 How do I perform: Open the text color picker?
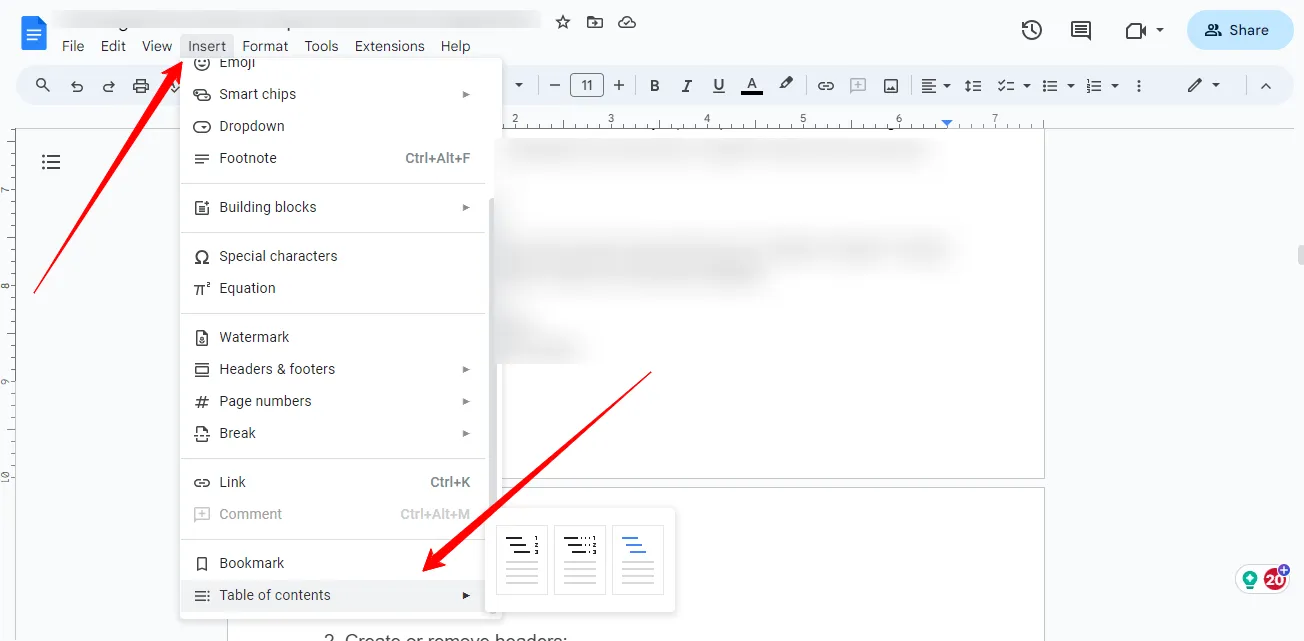[751, 85]
